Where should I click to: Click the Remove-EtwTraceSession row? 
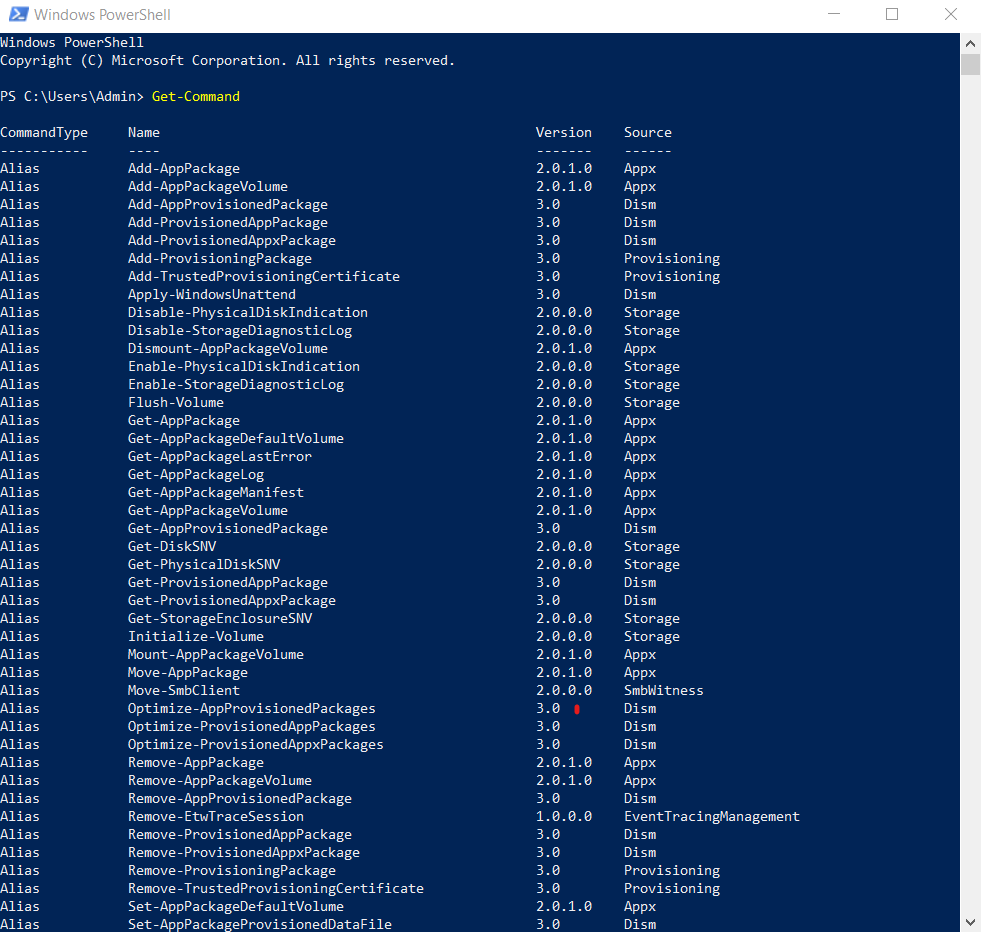[216, 816]
